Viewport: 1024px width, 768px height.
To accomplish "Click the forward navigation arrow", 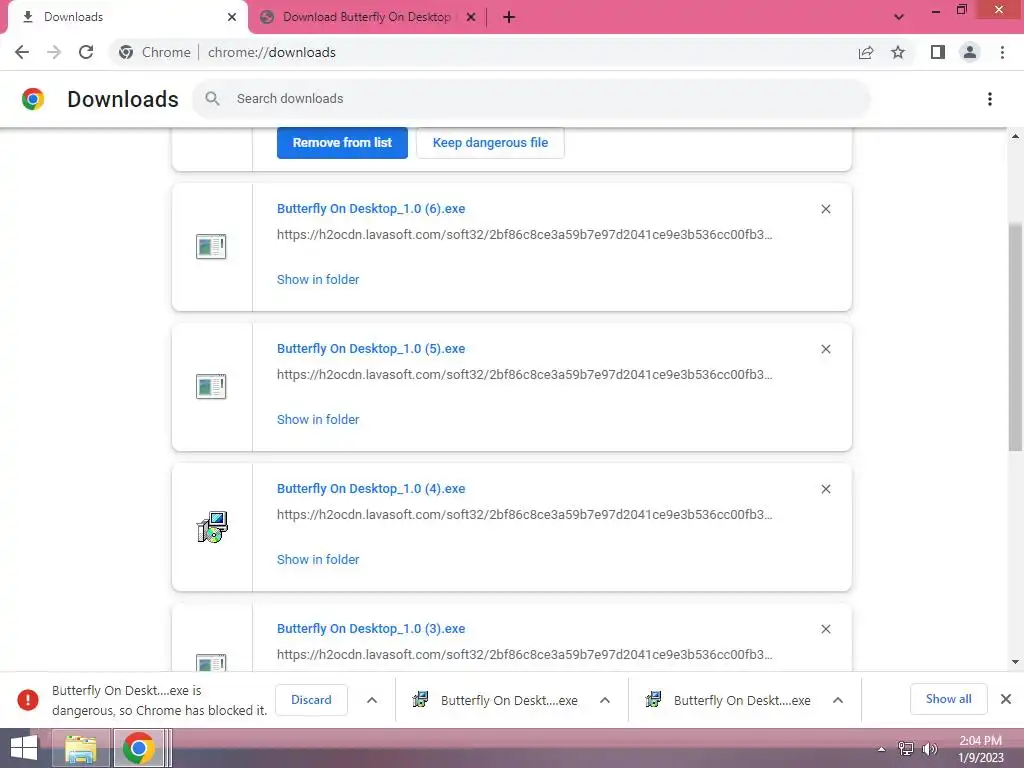I will pos(54,52).
